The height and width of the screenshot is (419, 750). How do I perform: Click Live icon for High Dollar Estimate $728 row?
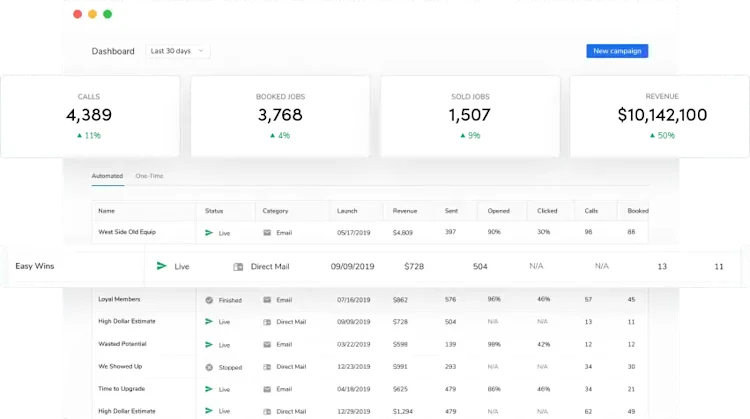coord(209,321)
